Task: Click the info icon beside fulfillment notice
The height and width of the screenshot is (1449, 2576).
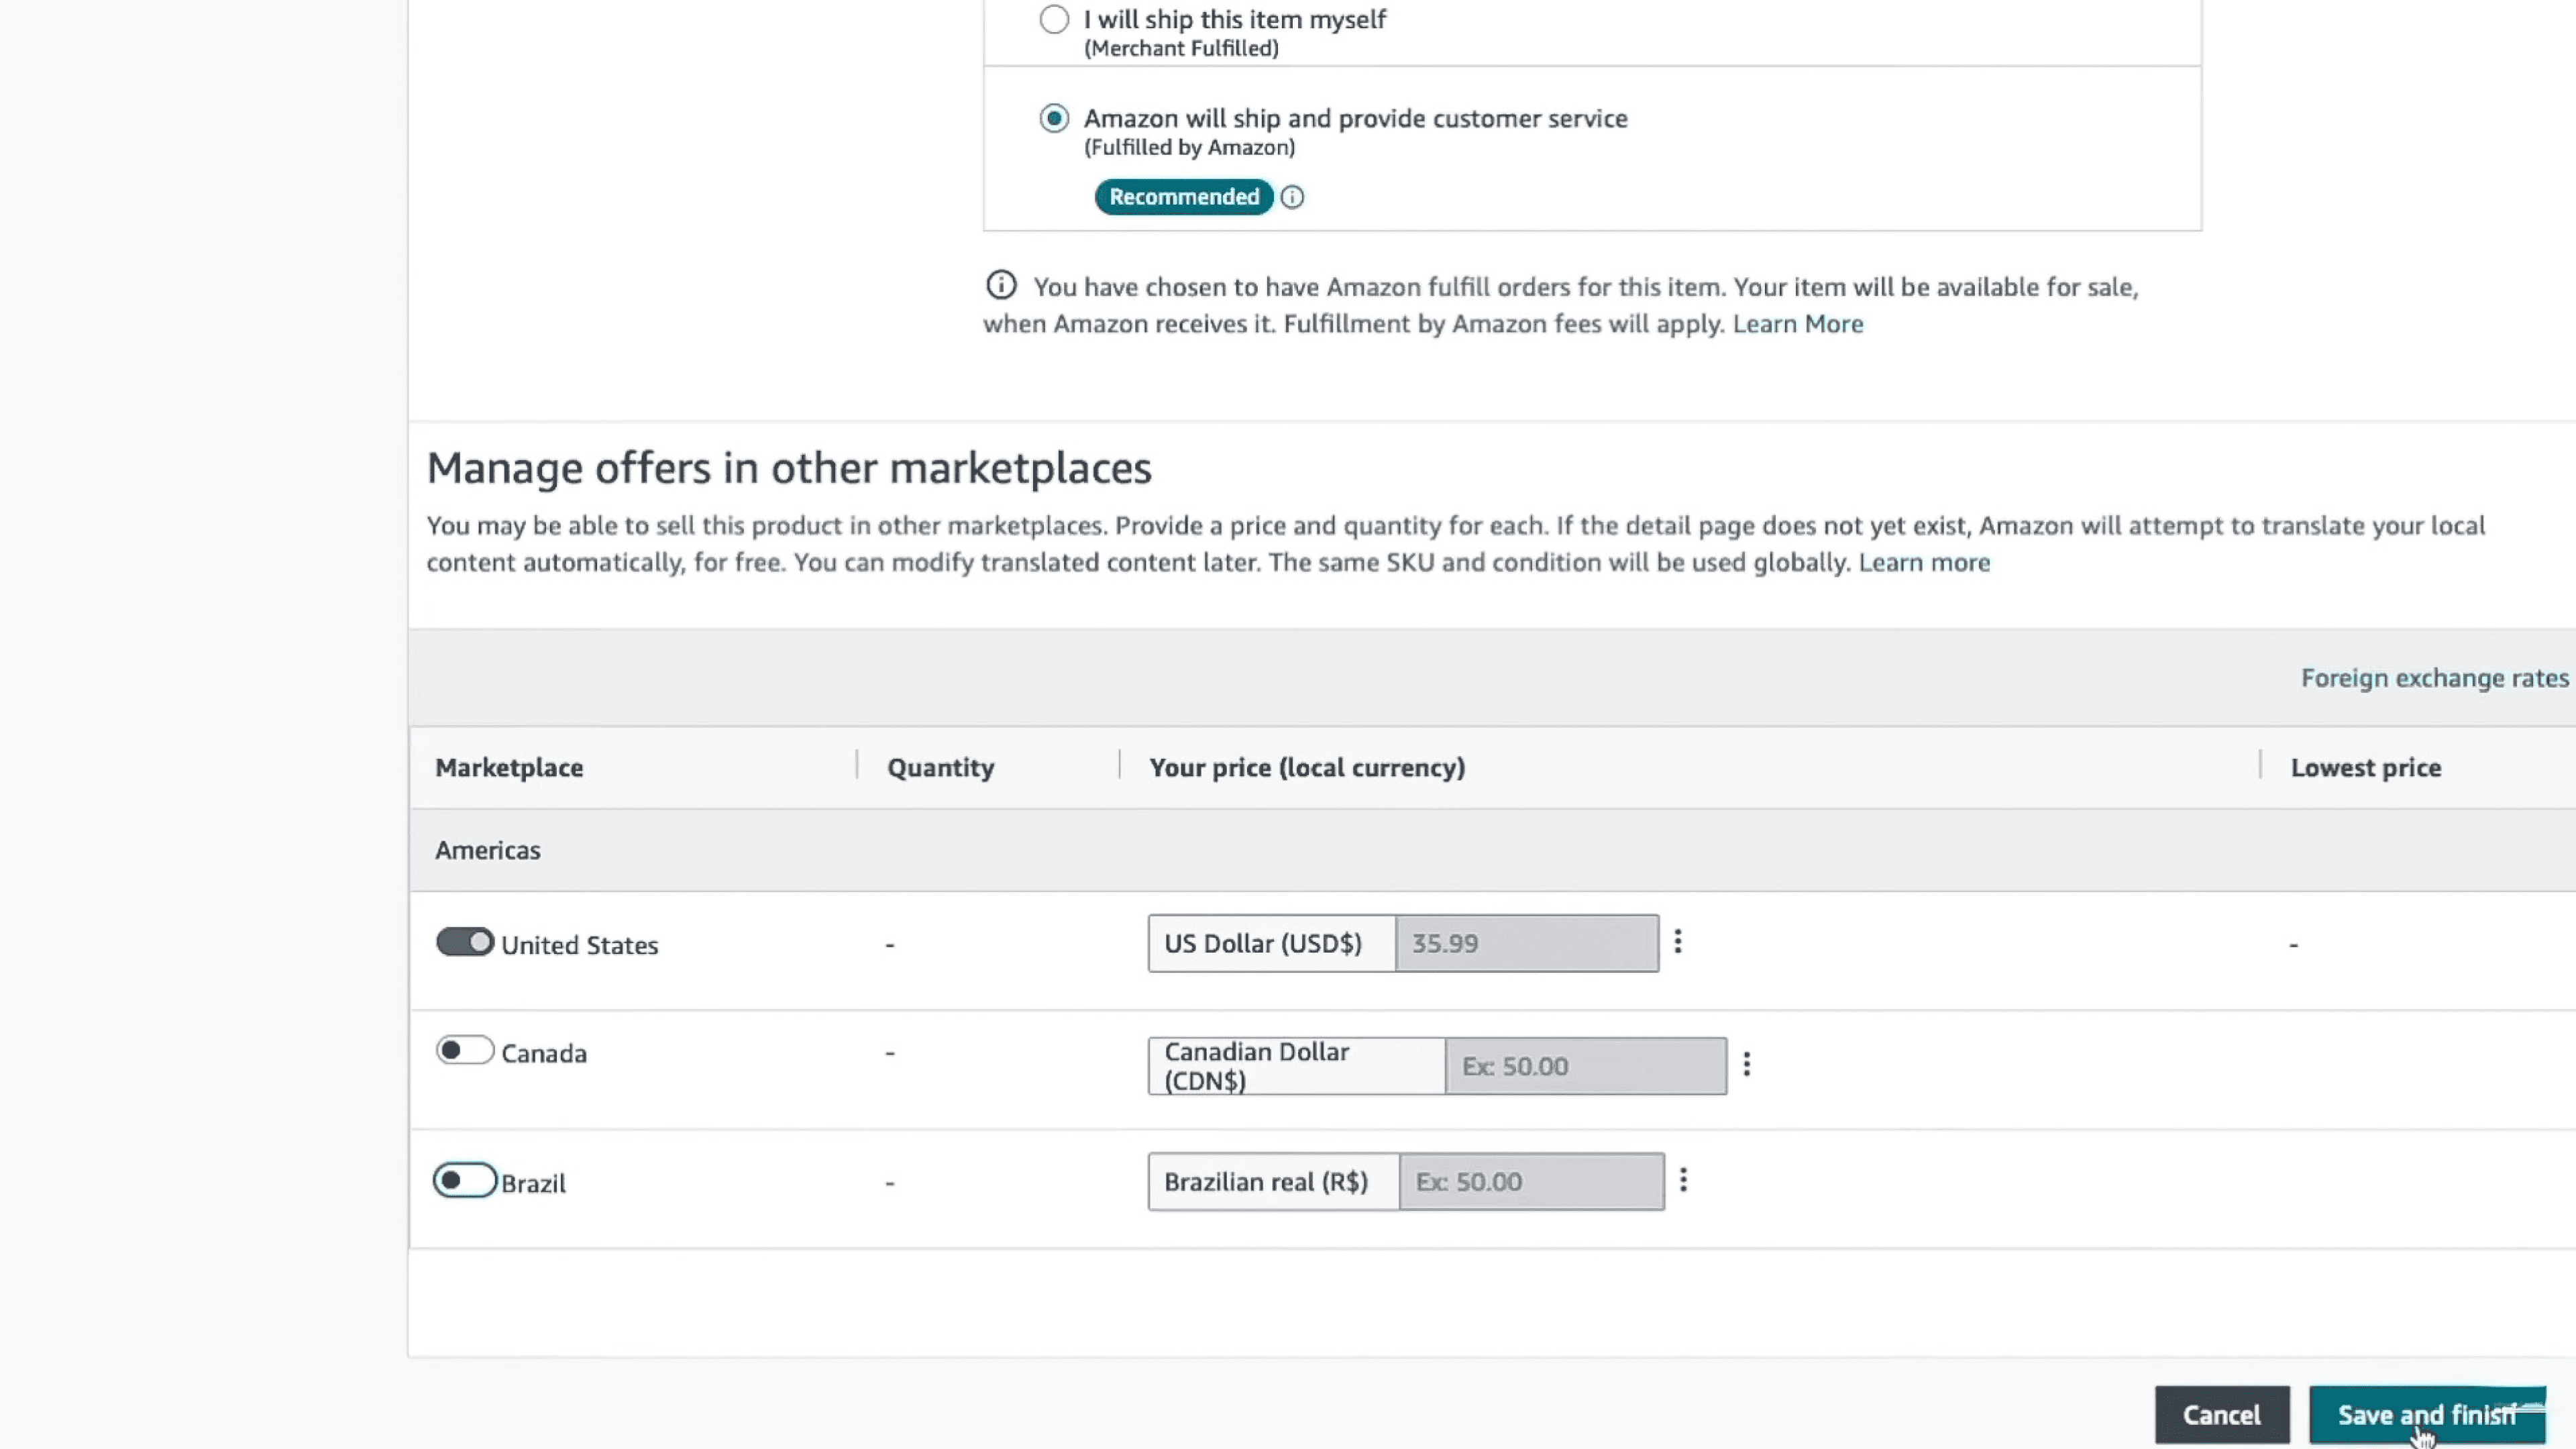Action: click(x=1001, y=286)
